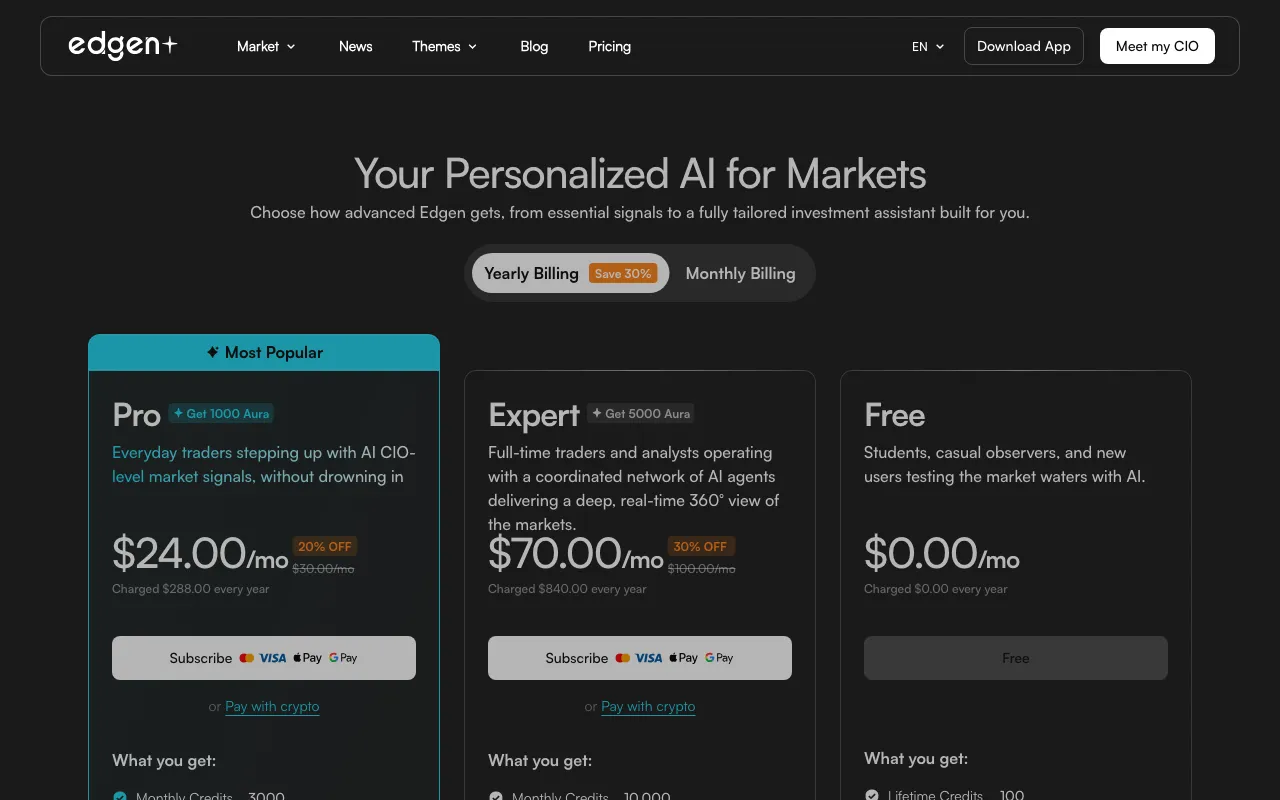Open the EN language selector

pyautogui.click(x=928, y=46)
